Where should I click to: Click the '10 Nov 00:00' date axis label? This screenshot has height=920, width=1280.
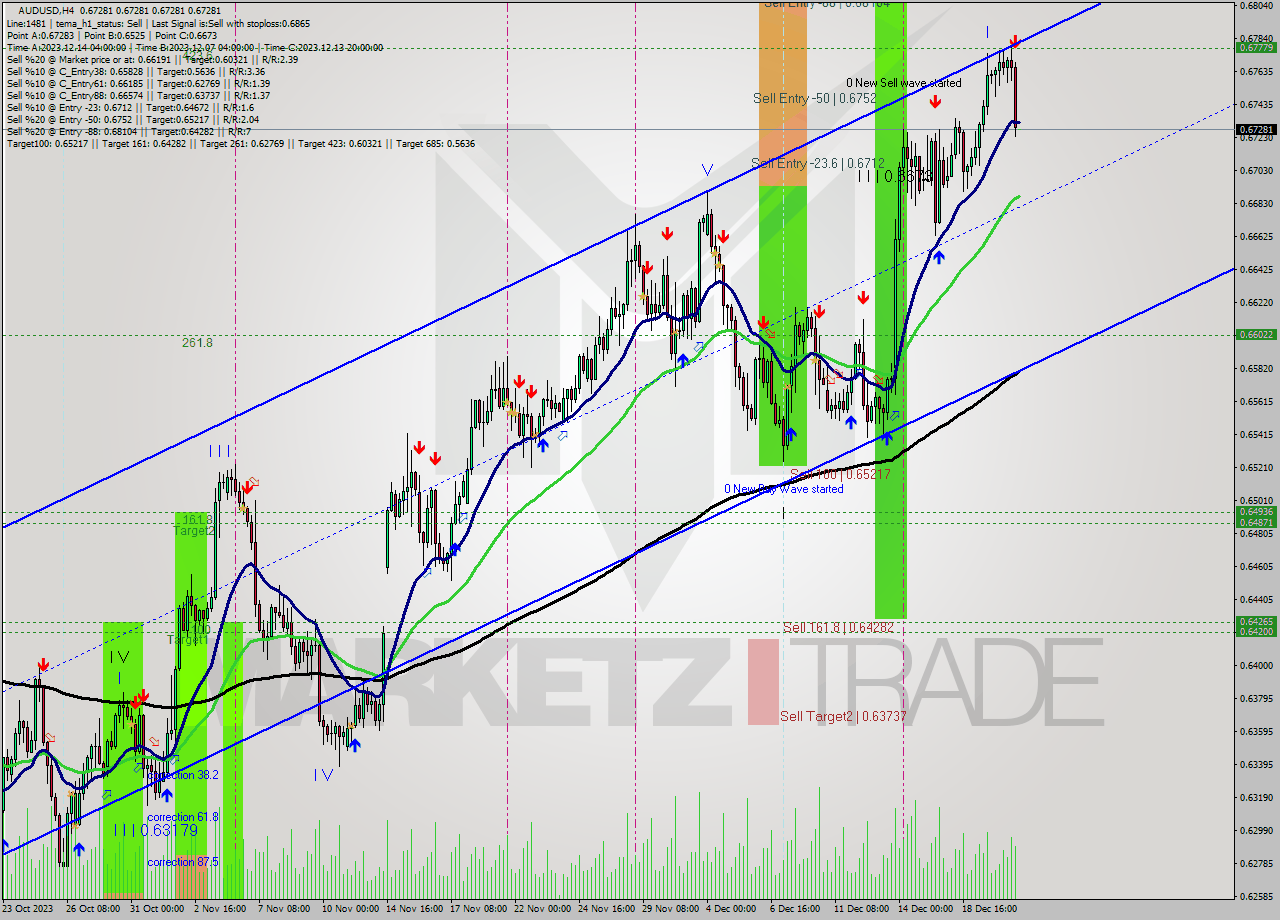350,909
